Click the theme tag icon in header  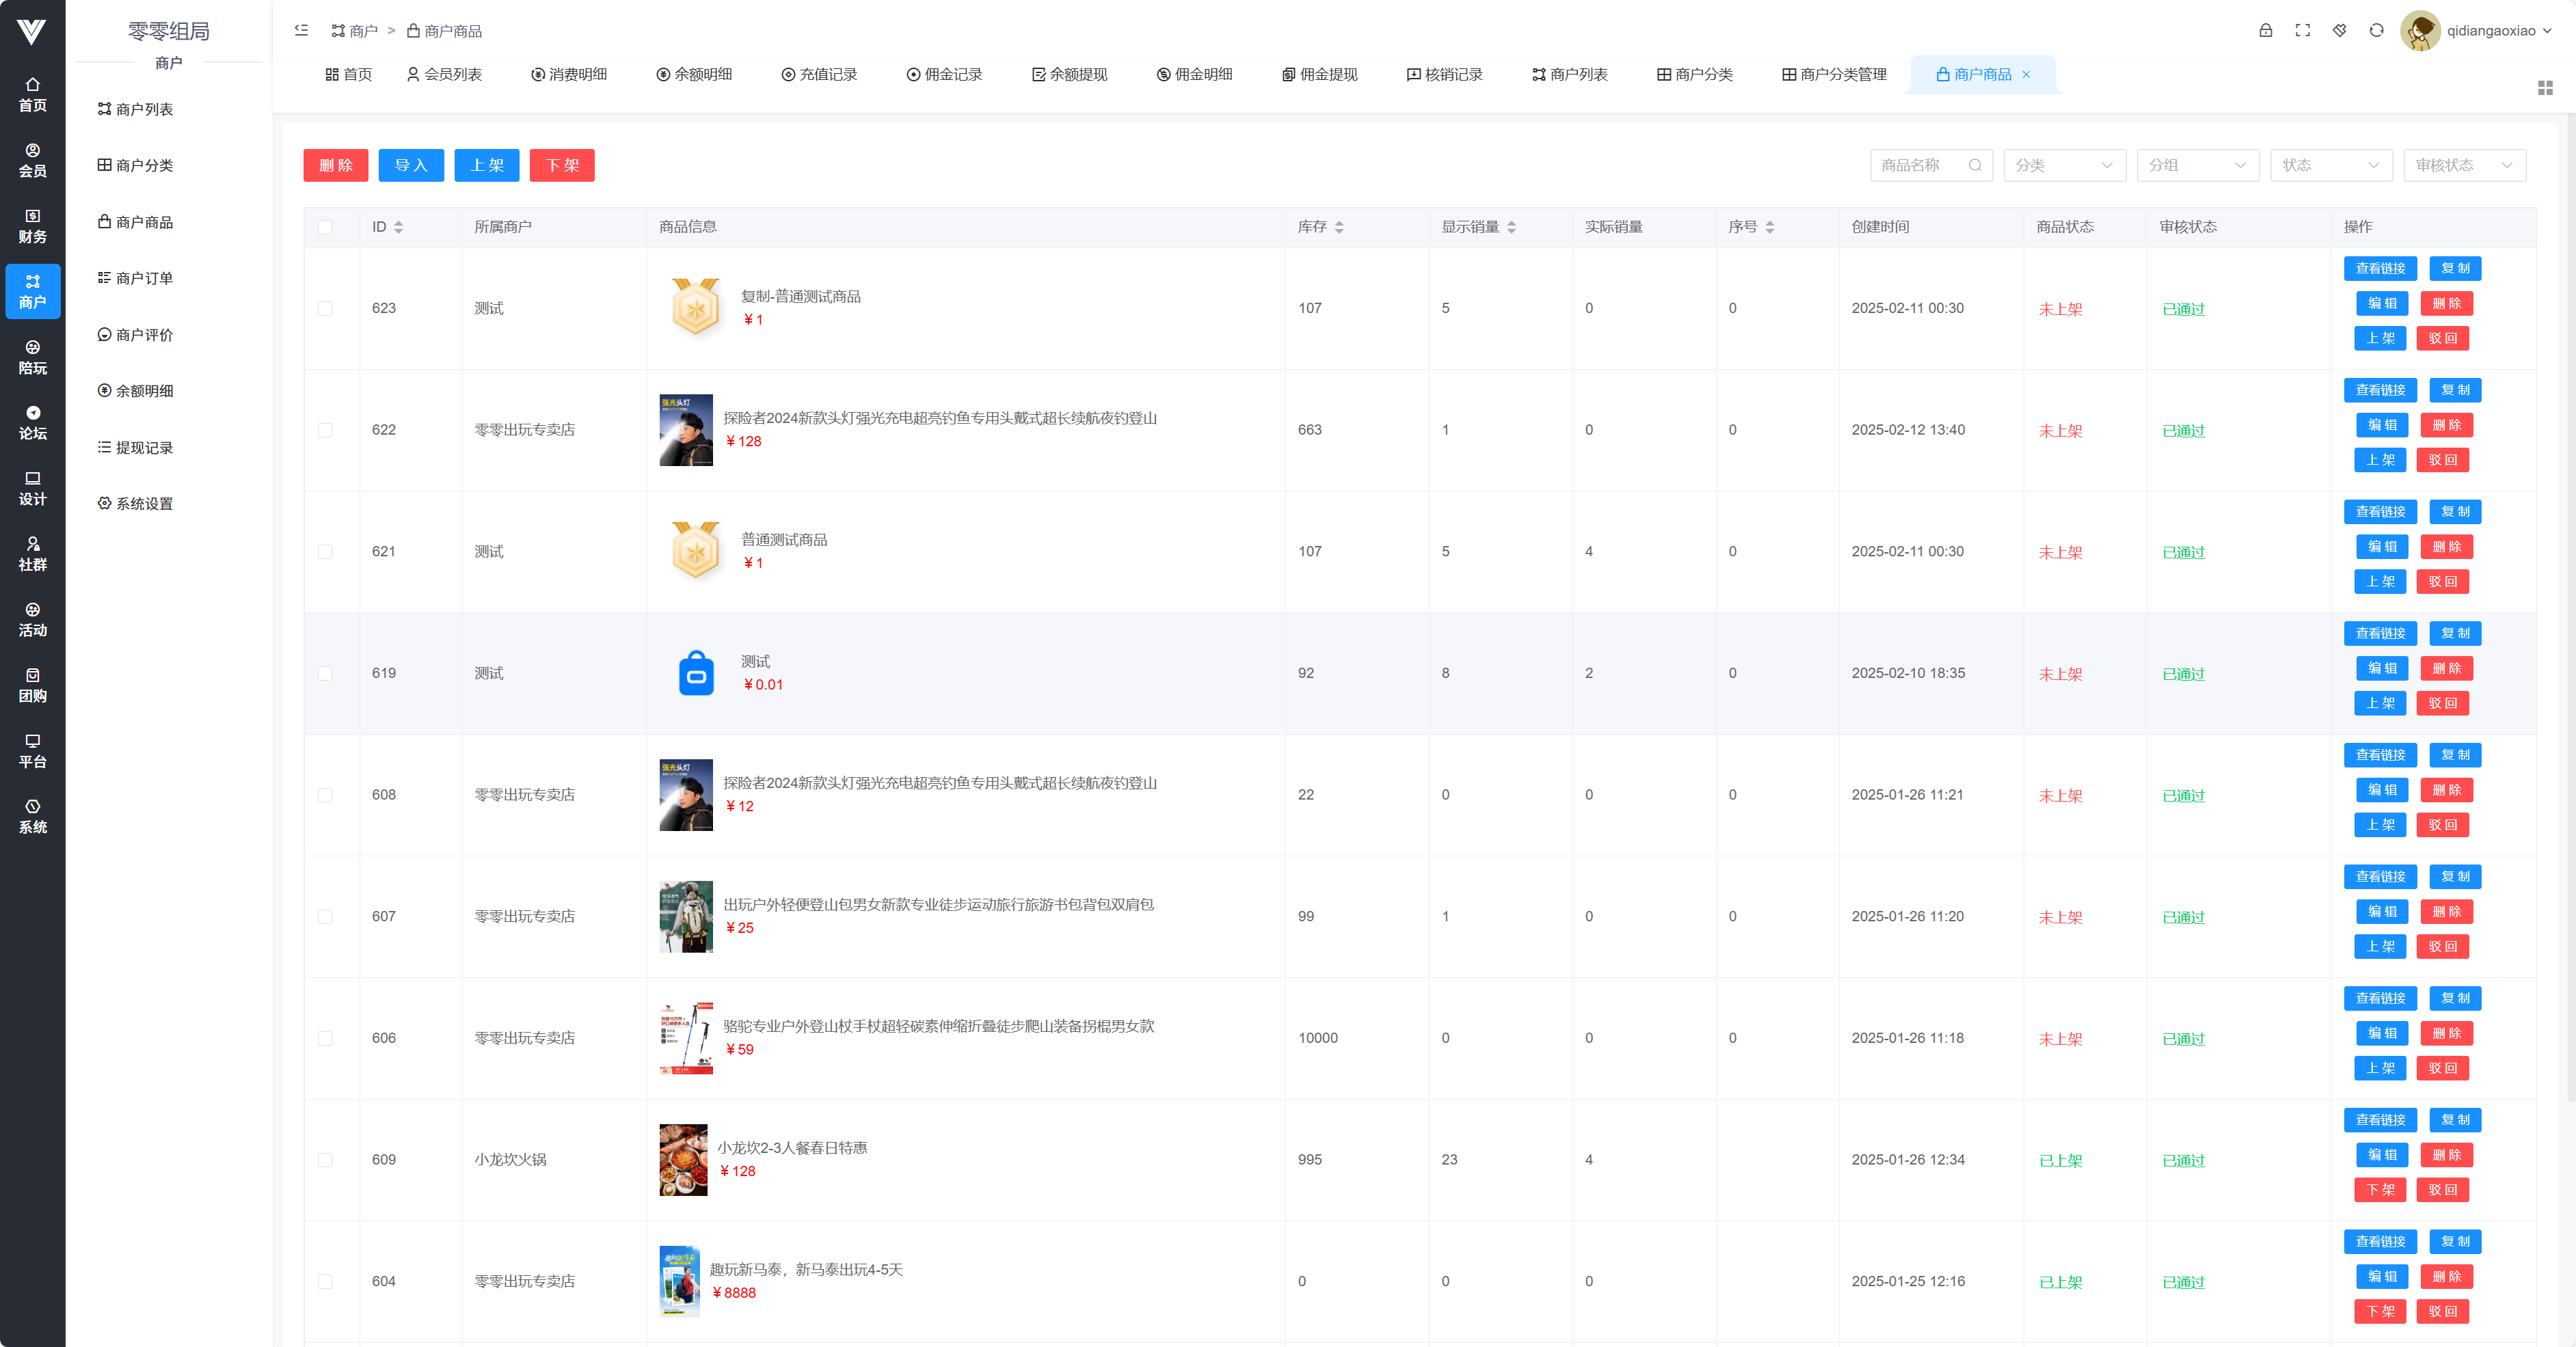[x=2339, y=31]
